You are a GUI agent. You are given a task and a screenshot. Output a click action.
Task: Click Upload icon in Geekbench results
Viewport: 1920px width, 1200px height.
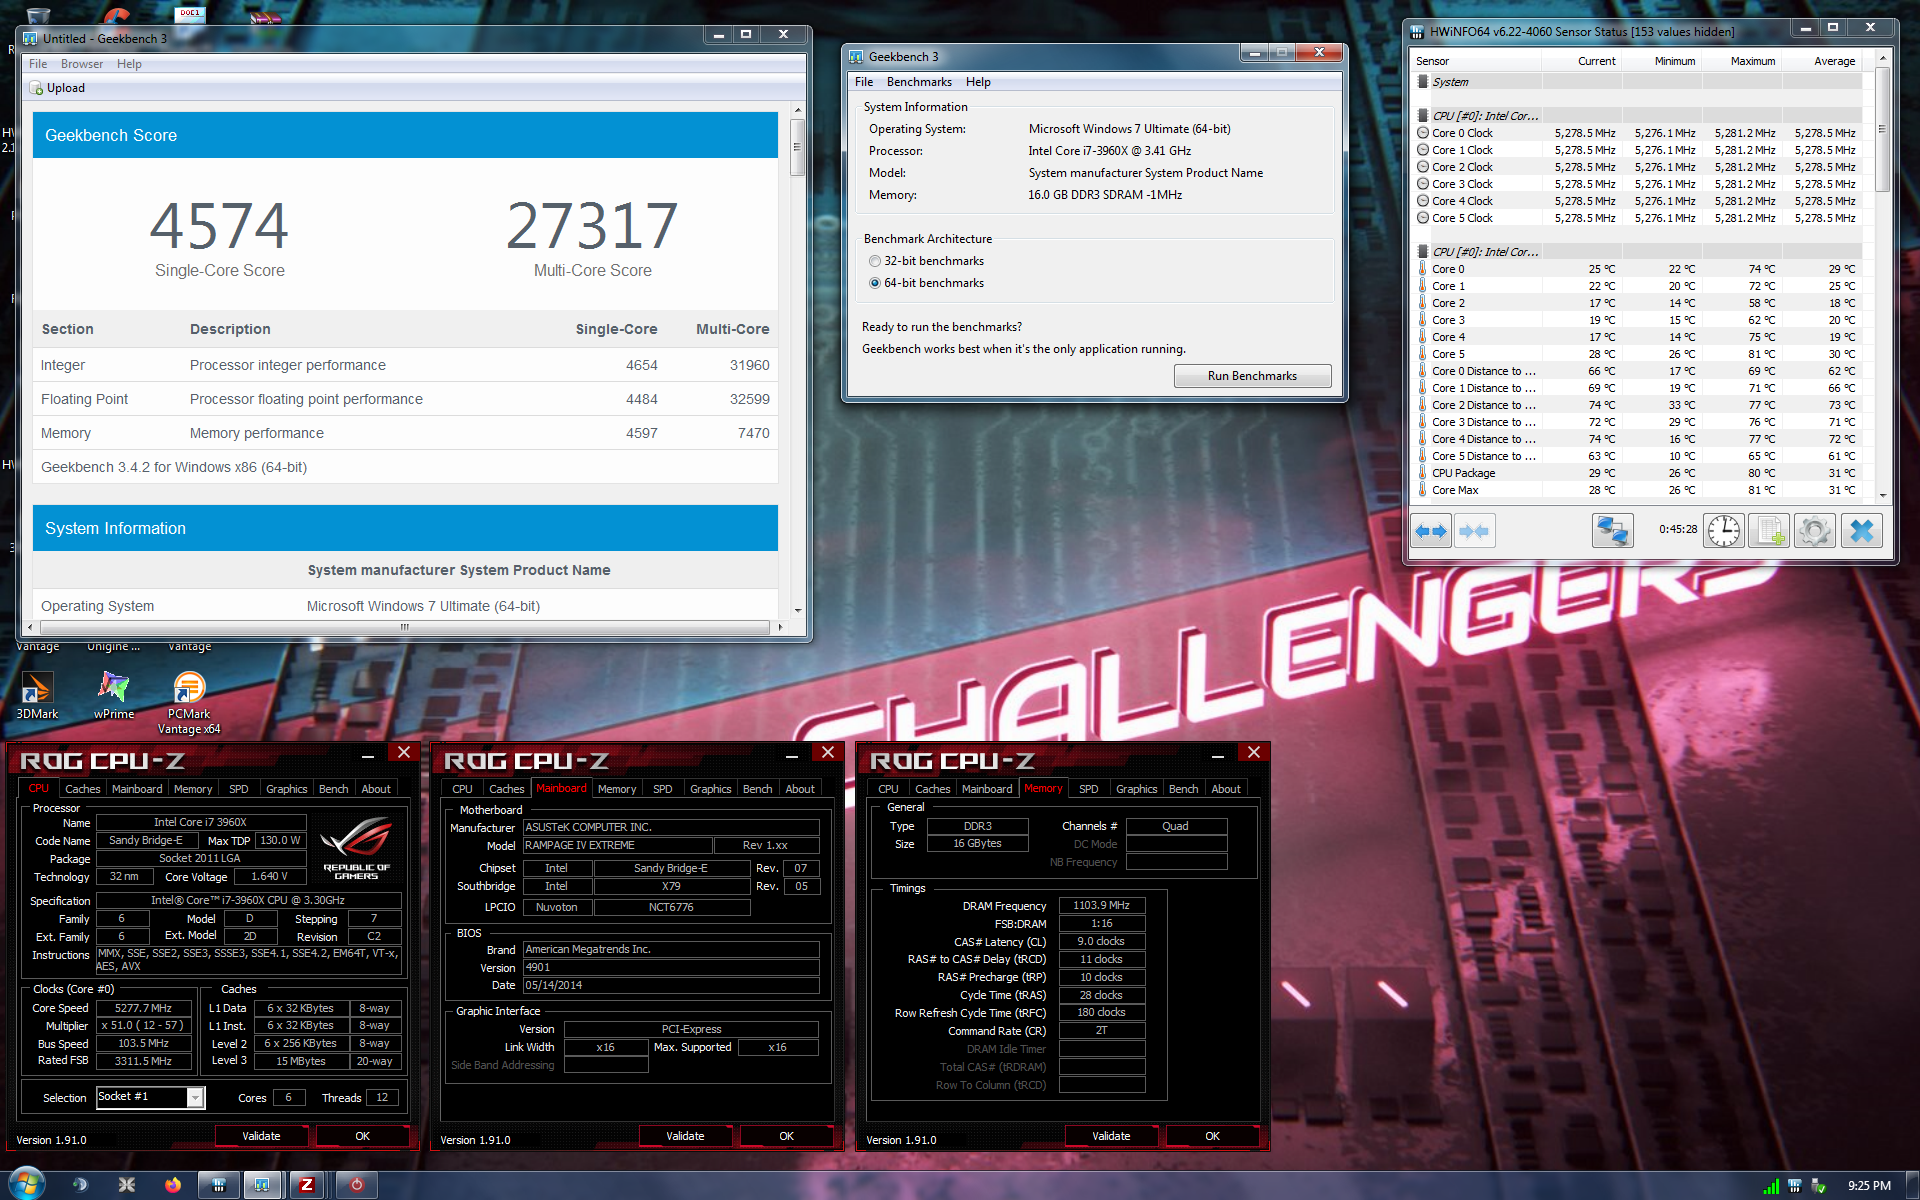tap(37, 88)
